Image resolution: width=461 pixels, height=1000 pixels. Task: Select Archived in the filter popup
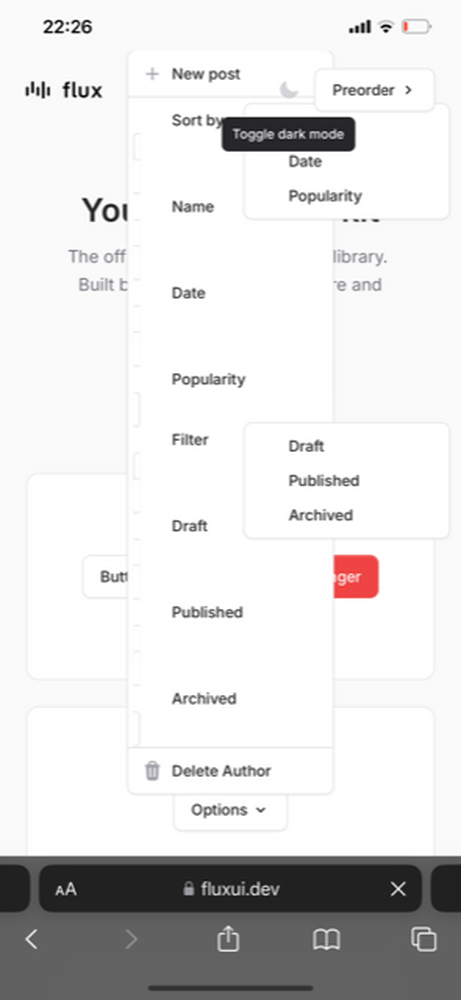pyautogui.click(x=321, y=515)
